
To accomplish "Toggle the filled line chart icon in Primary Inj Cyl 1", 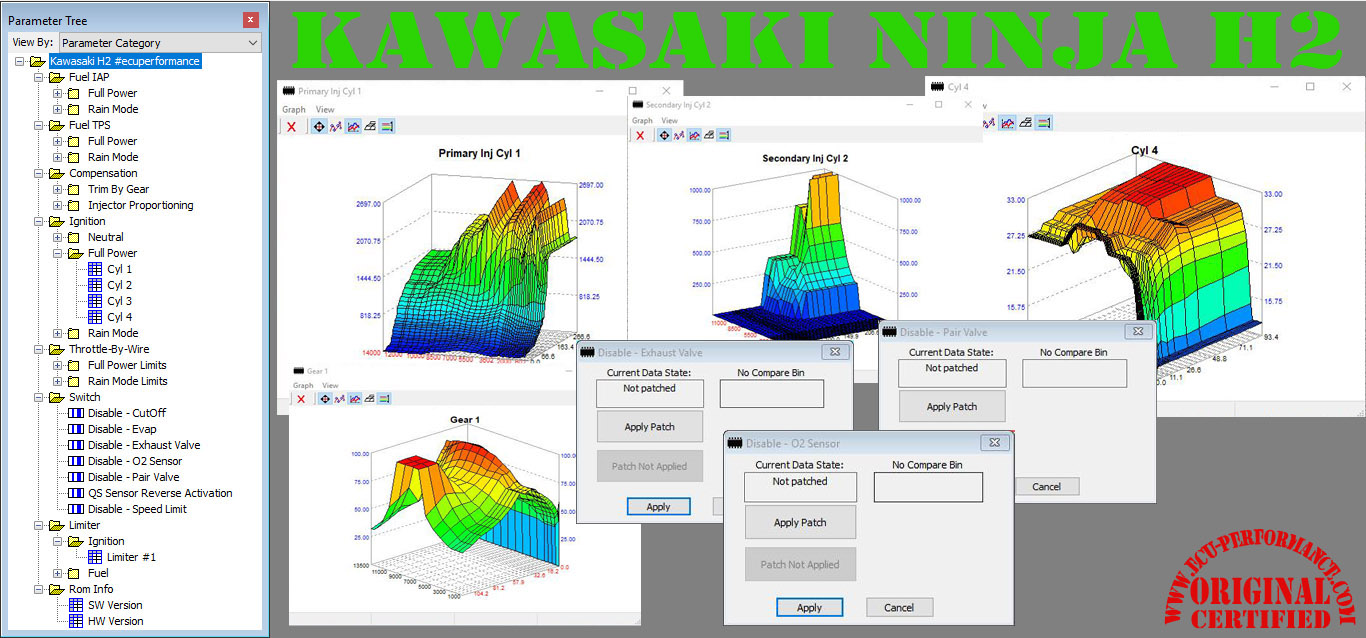I will [354, 127].
